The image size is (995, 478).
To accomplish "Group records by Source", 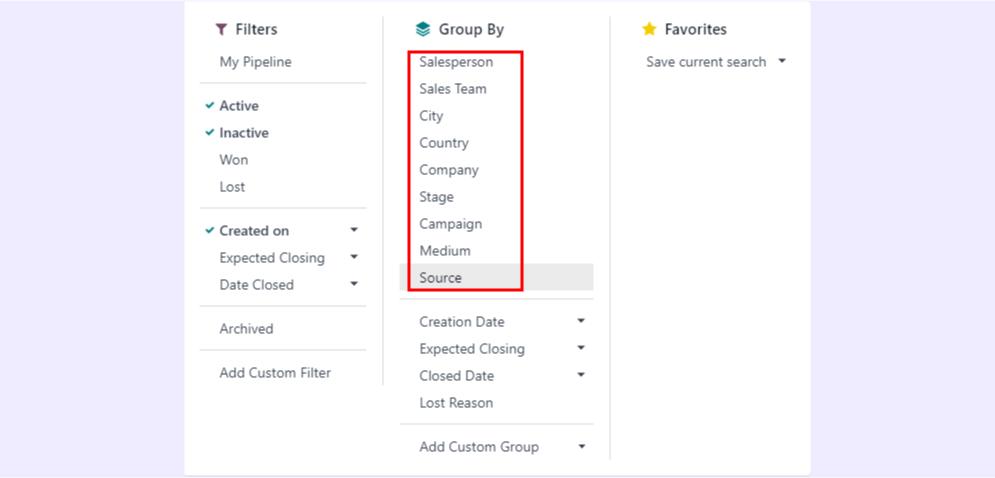I will point(440,278).
